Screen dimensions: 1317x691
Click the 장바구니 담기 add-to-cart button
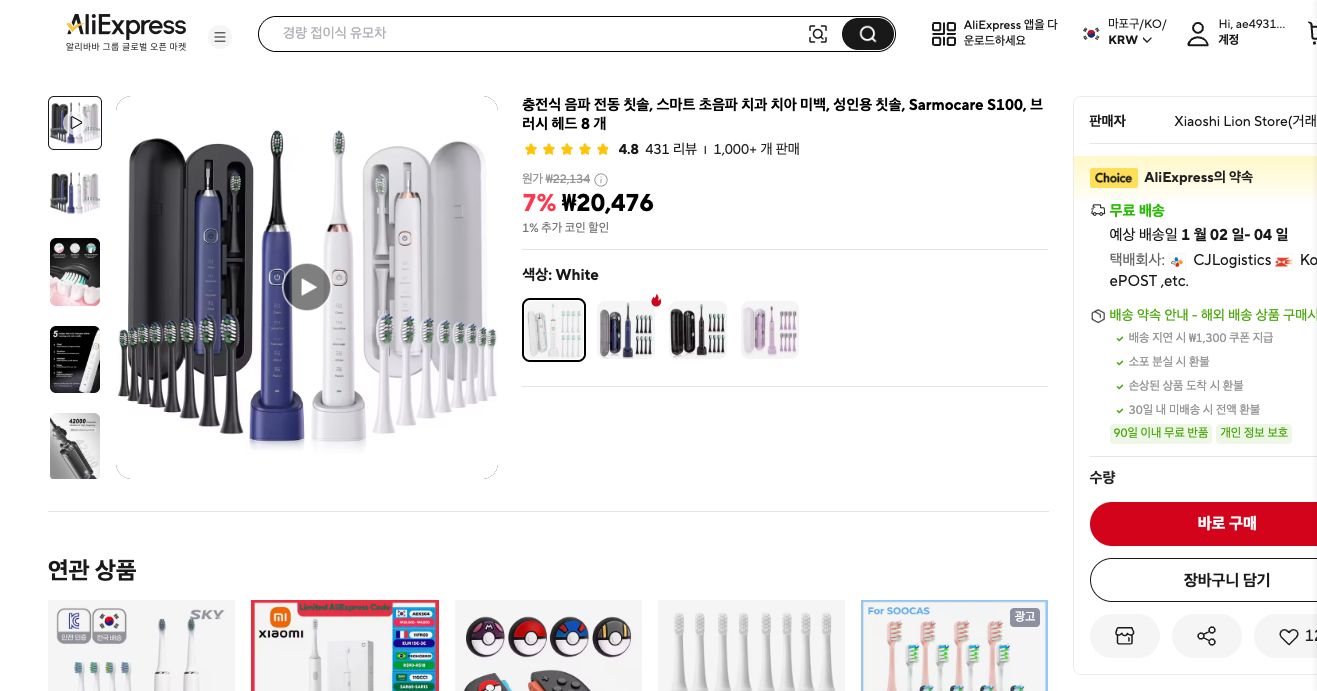tap(1226, 580)
